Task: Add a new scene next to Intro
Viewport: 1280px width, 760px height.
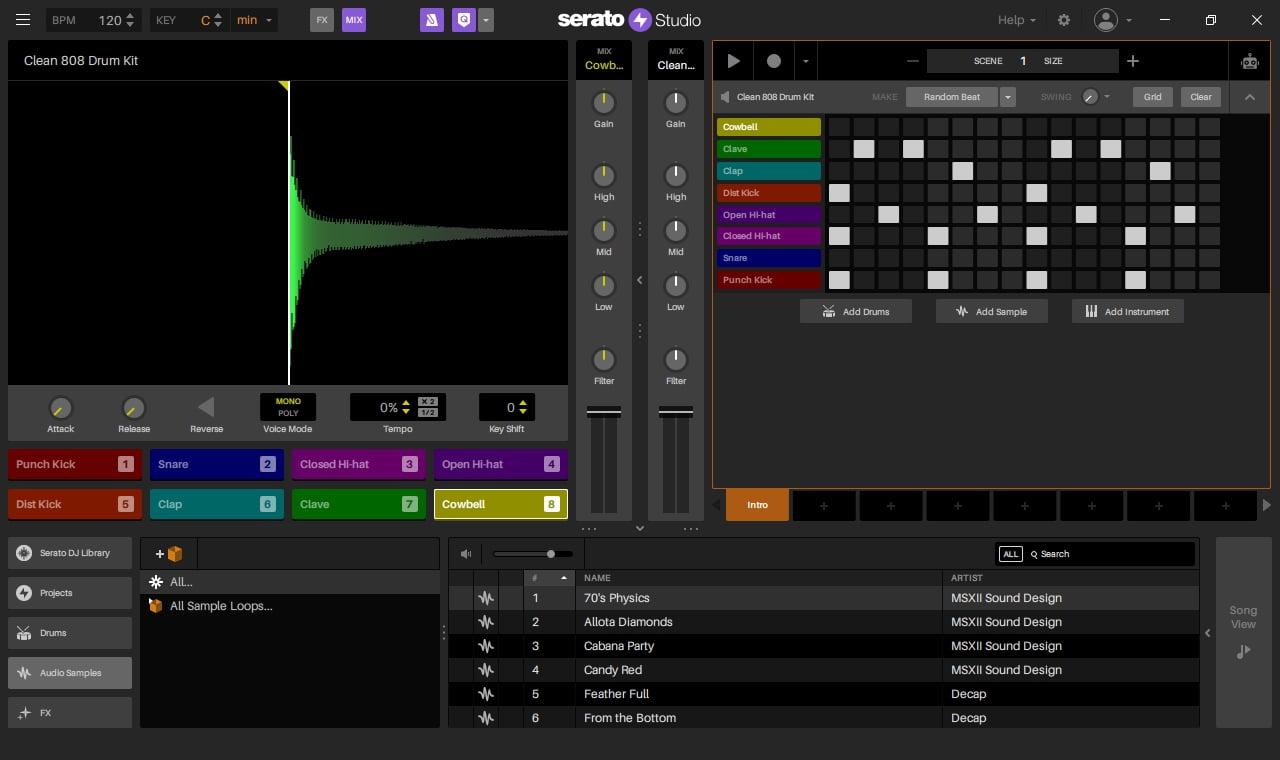Action: coord(824,506)
